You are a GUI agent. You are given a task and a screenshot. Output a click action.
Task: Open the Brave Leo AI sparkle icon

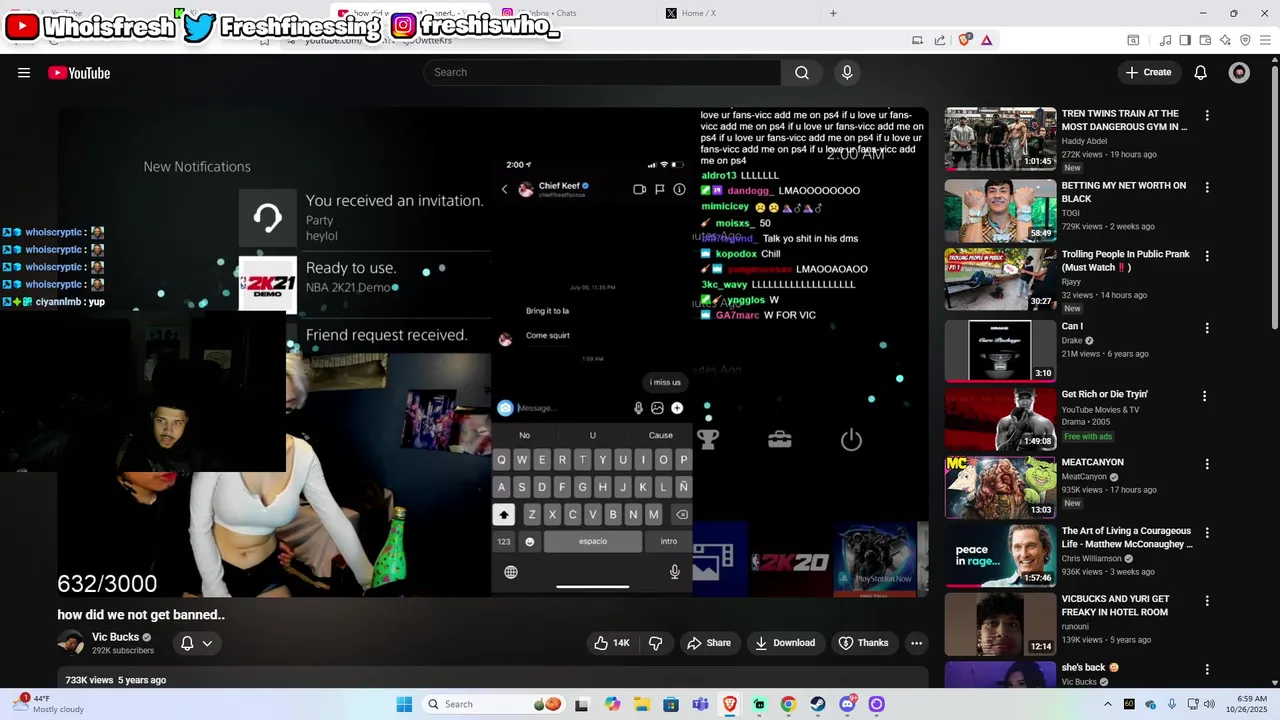[1225, 40]
